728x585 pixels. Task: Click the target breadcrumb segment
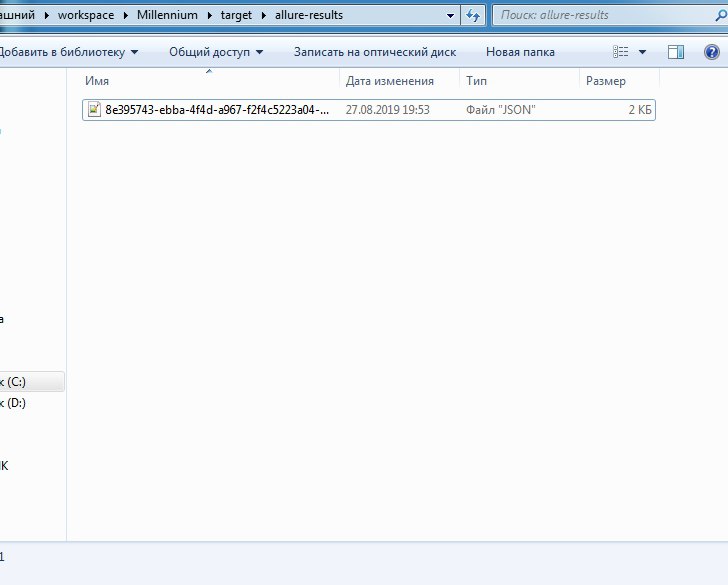click(x=236, y=15)
